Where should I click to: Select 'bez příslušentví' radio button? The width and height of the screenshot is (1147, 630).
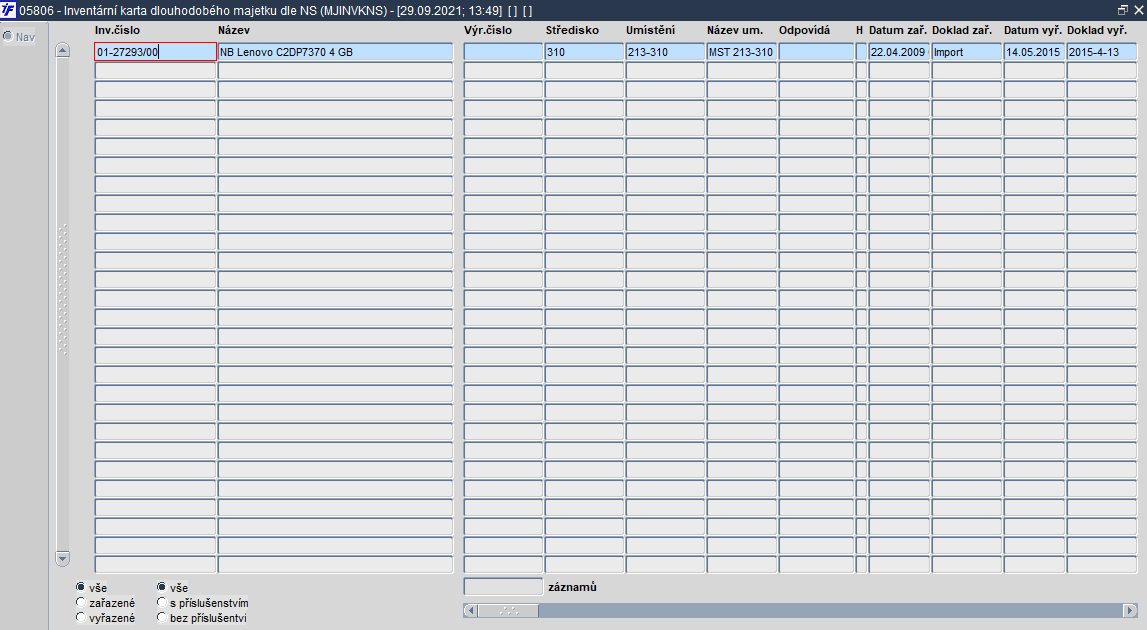coord(162,618)
